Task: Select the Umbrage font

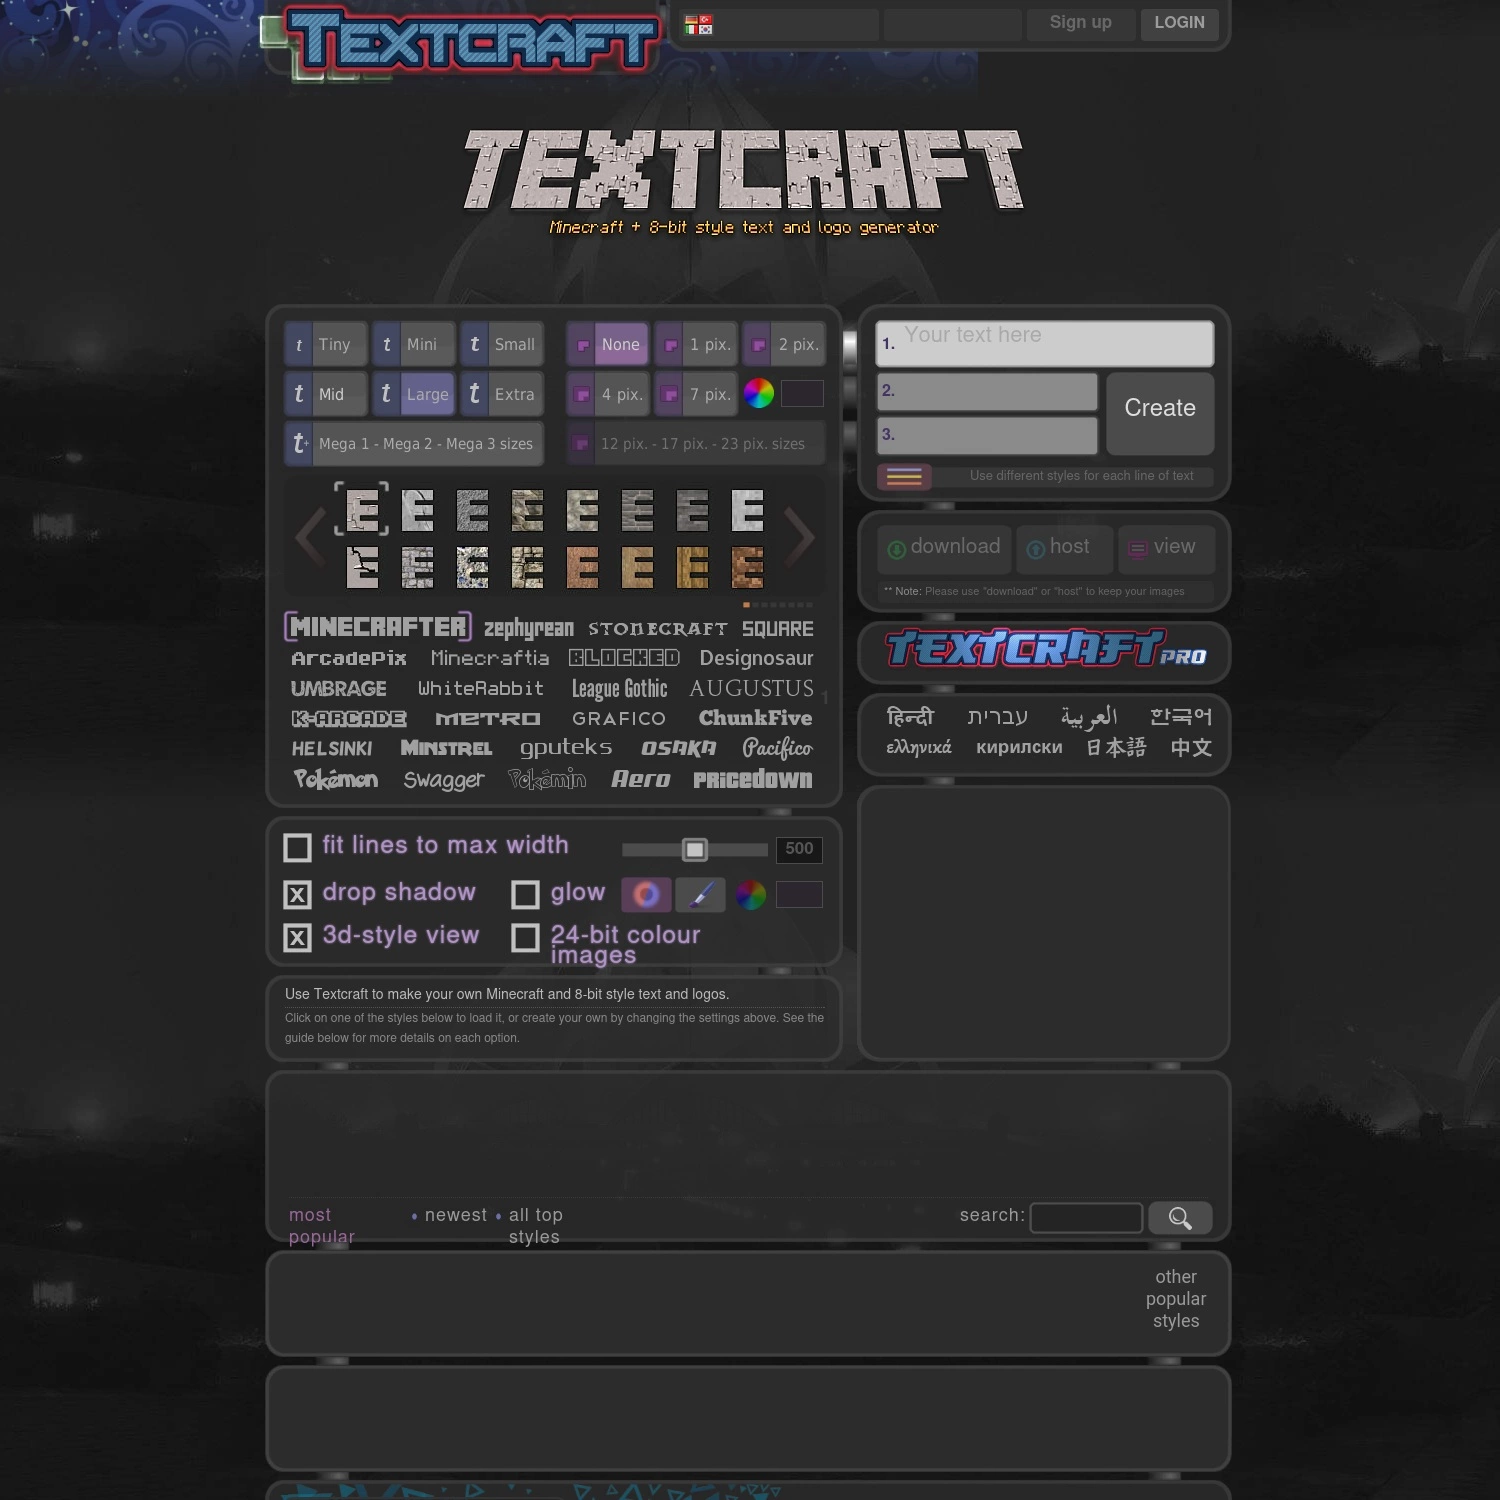Action: click(339, 688)
